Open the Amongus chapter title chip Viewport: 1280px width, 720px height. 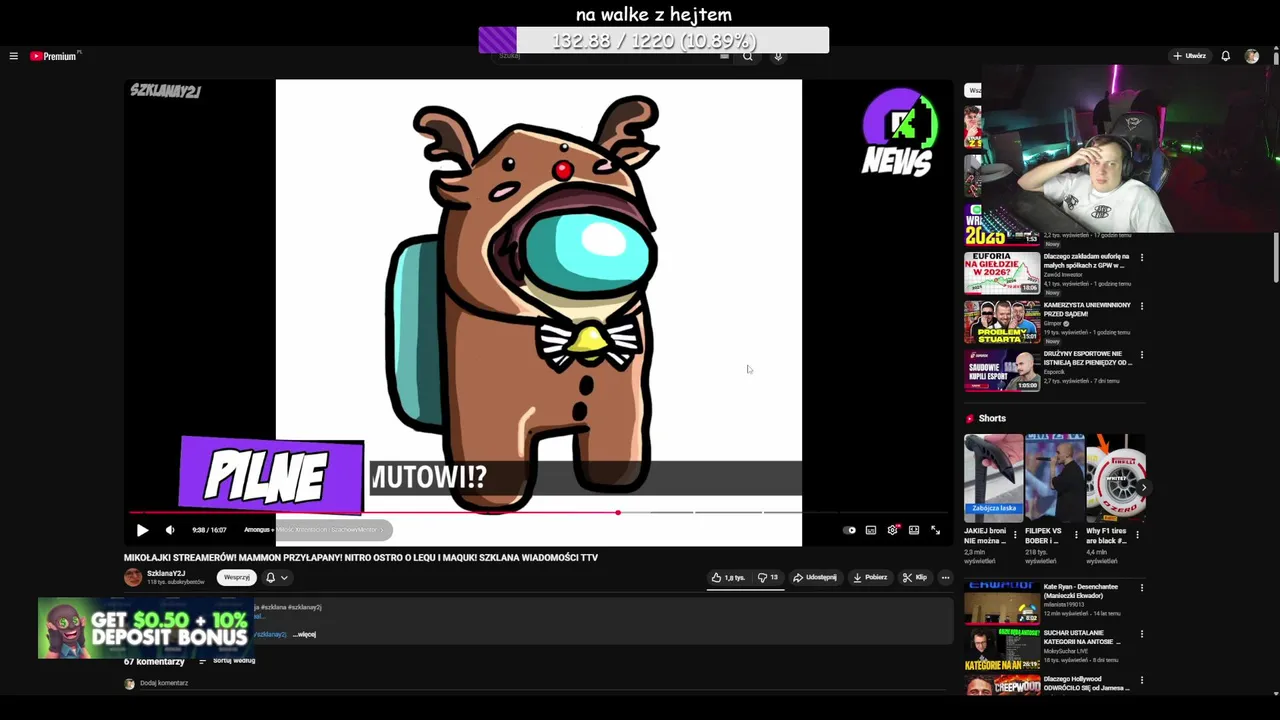pos(317,530)
